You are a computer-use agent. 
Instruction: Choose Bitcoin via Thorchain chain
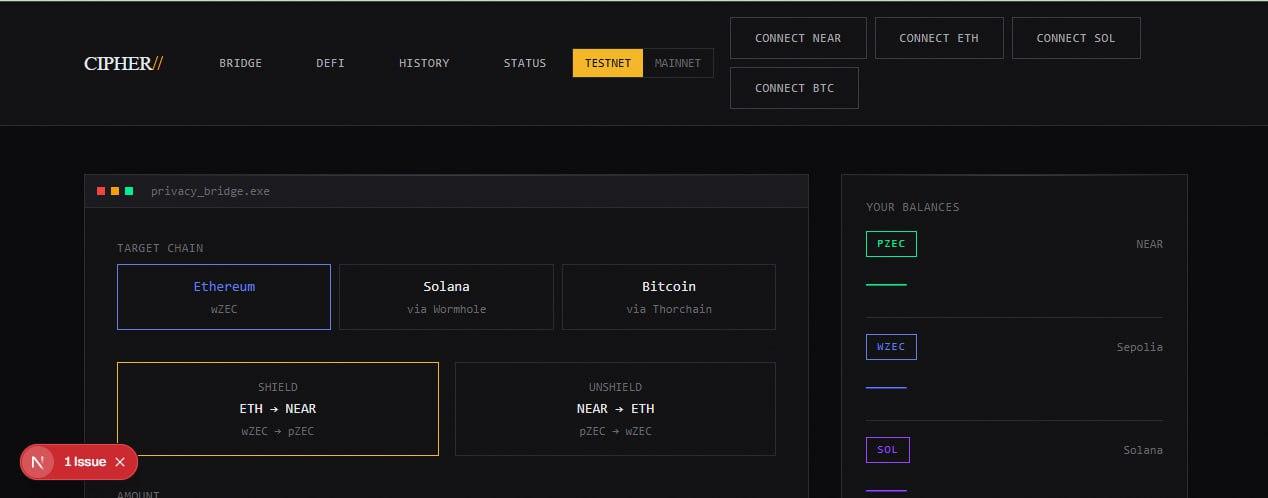click(669, 297)
